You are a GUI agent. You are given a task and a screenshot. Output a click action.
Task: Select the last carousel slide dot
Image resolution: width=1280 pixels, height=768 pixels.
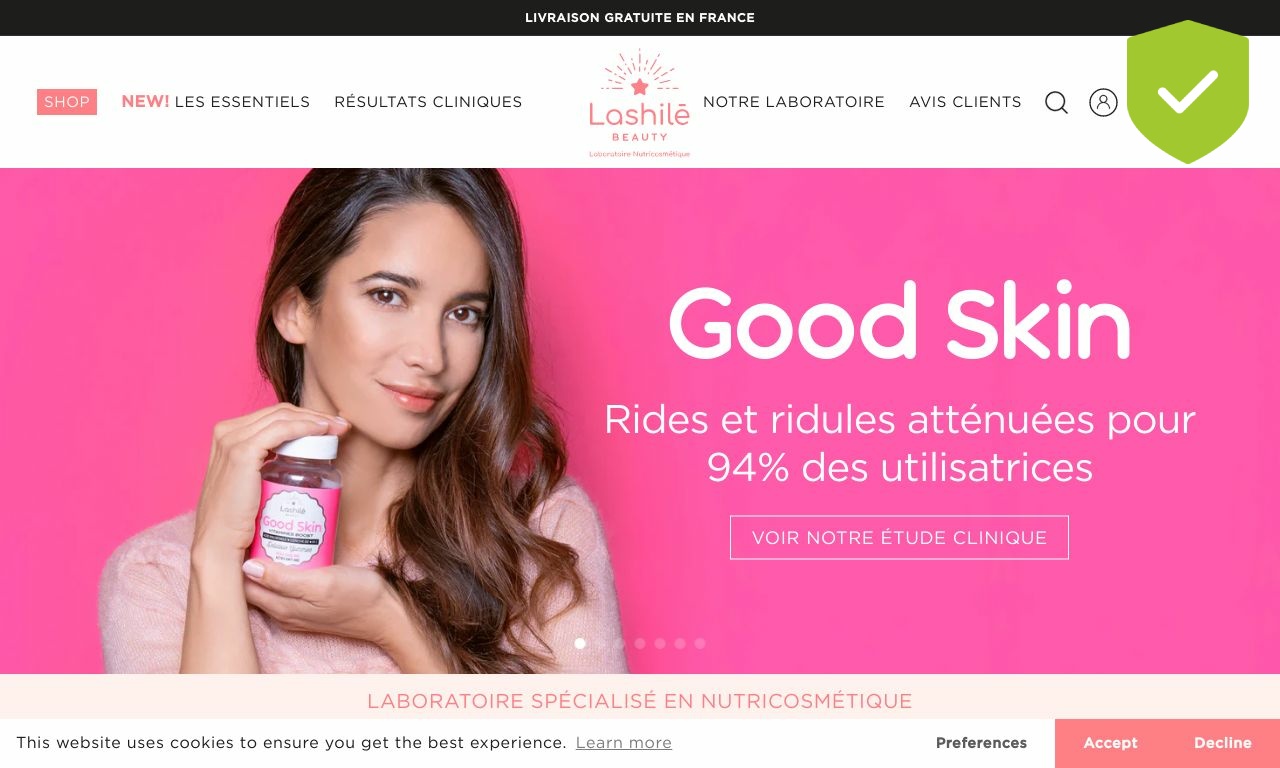click(700, 644)
